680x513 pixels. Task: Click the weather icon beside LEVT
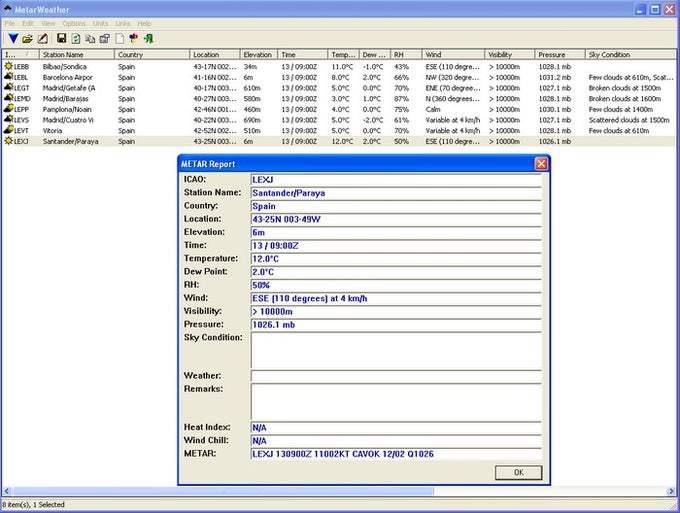[8, 130]
